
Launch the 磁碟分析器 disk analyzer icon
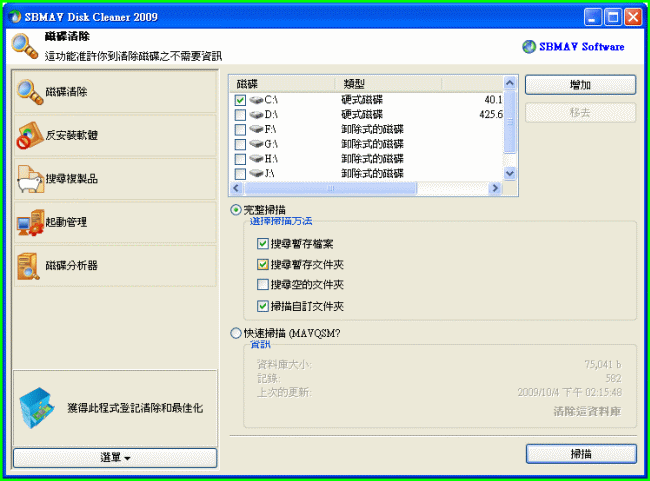coord(29,265)
